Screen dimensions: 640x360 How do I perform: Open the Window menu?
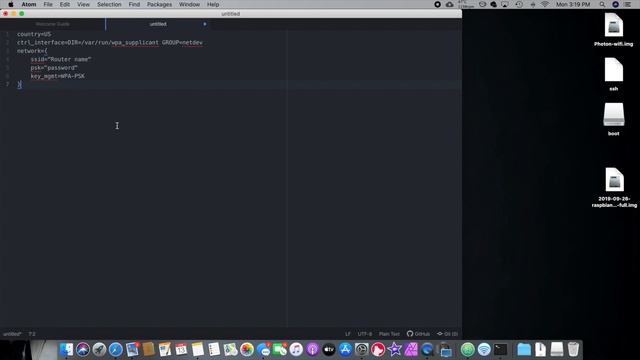tap(189, 4)
